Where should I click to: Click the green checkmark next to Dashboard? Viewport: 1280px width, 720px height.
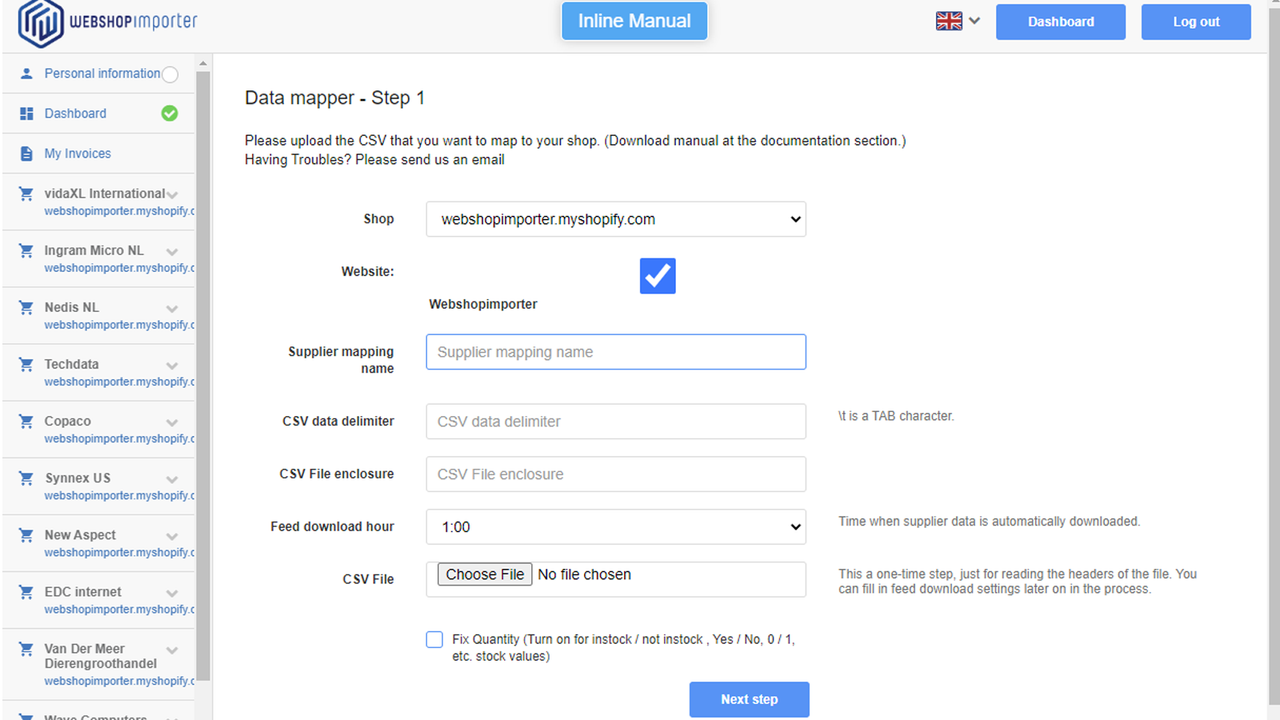click(169, 113)
